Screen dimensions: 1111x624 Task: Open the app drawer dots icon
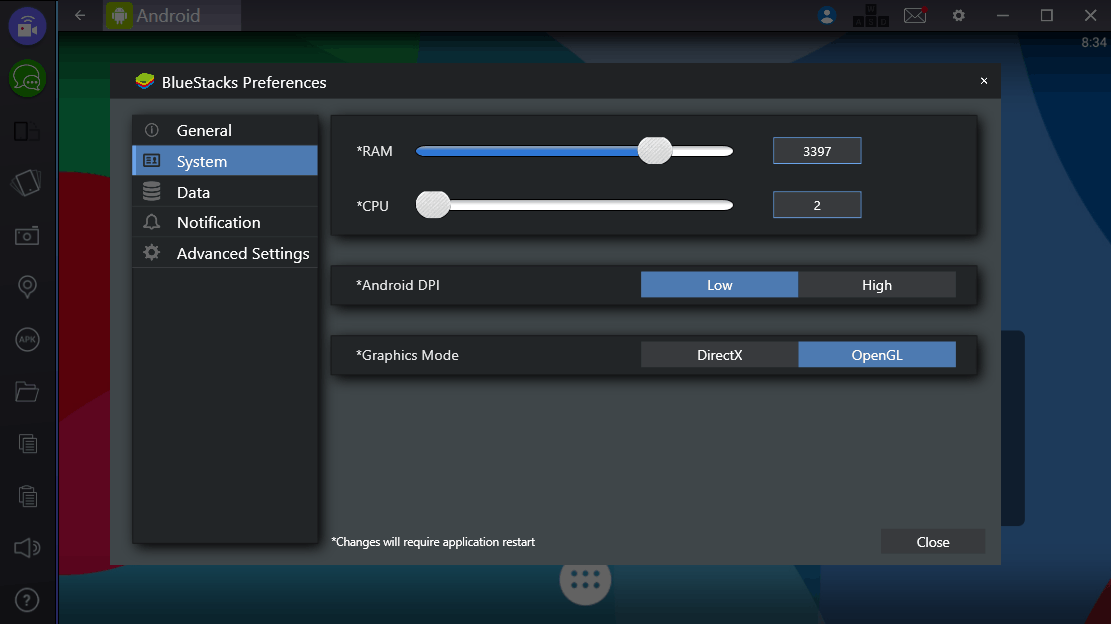585,580
